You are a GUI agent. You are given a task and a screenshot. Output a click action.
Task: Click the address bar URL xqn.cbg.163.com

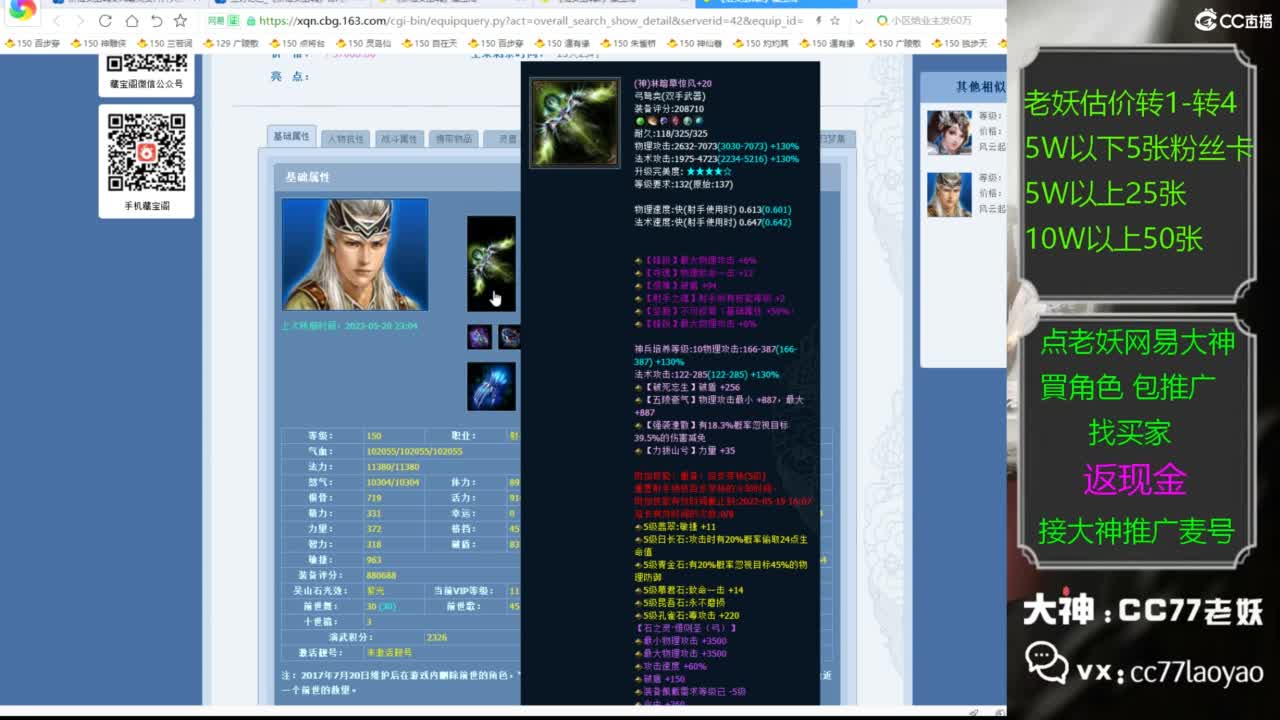click(x=530, y=20)
